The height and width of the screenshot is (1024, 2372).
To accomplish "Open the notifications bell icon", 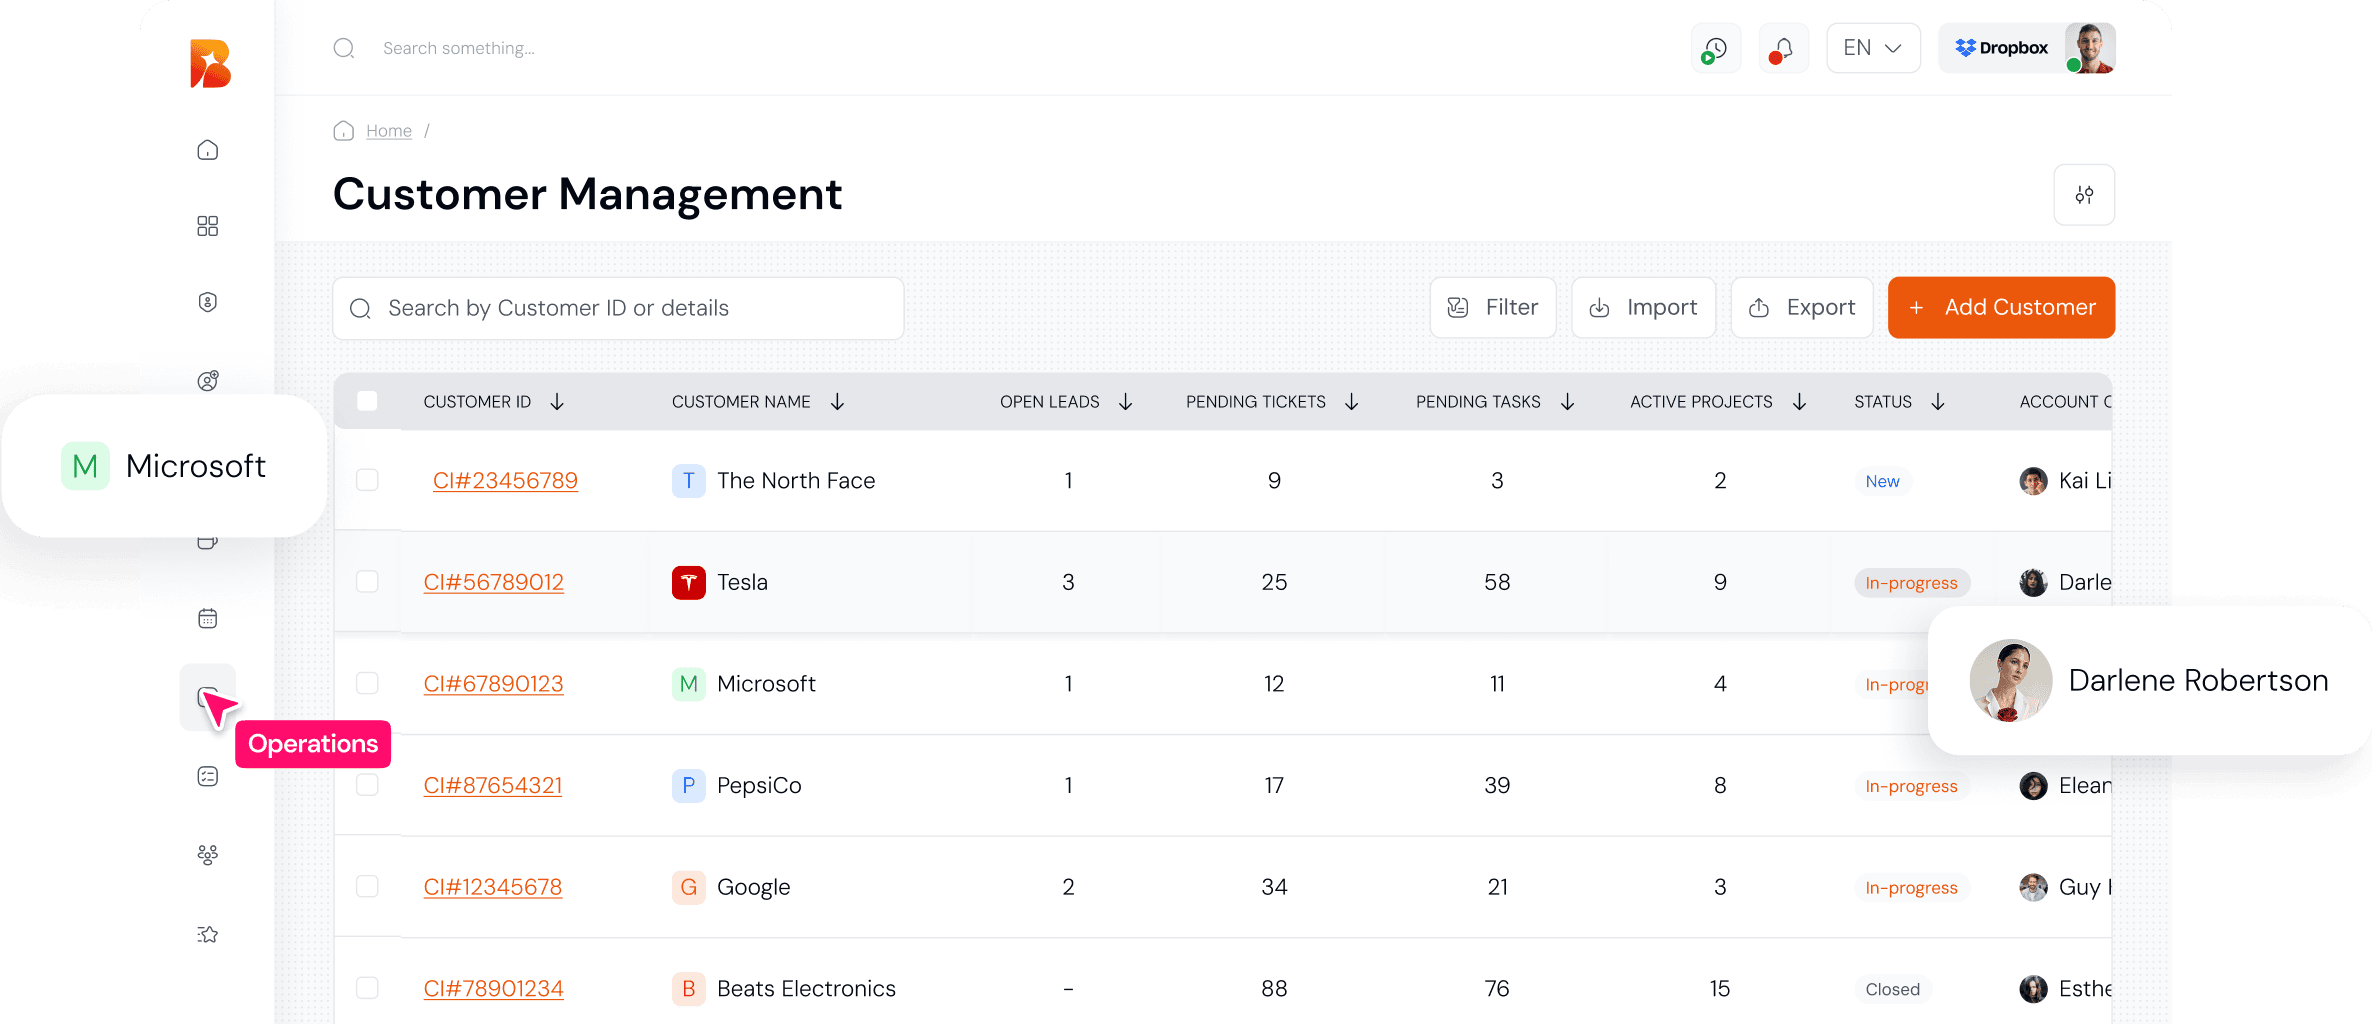I will pyautogui.click(x=1783, y=48).
